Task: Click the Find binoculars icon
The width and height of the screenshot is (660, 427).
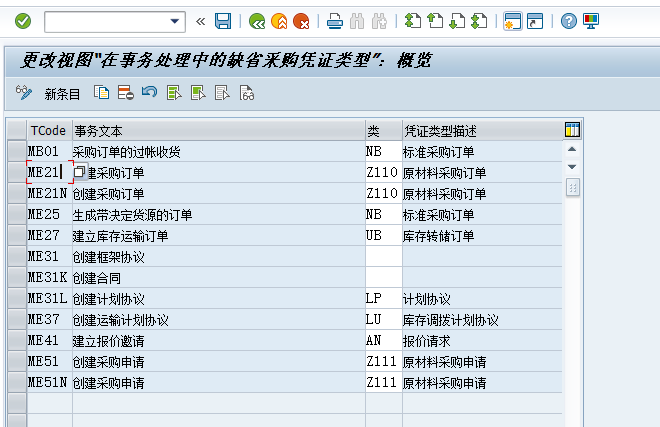Action: pos(357,21)
